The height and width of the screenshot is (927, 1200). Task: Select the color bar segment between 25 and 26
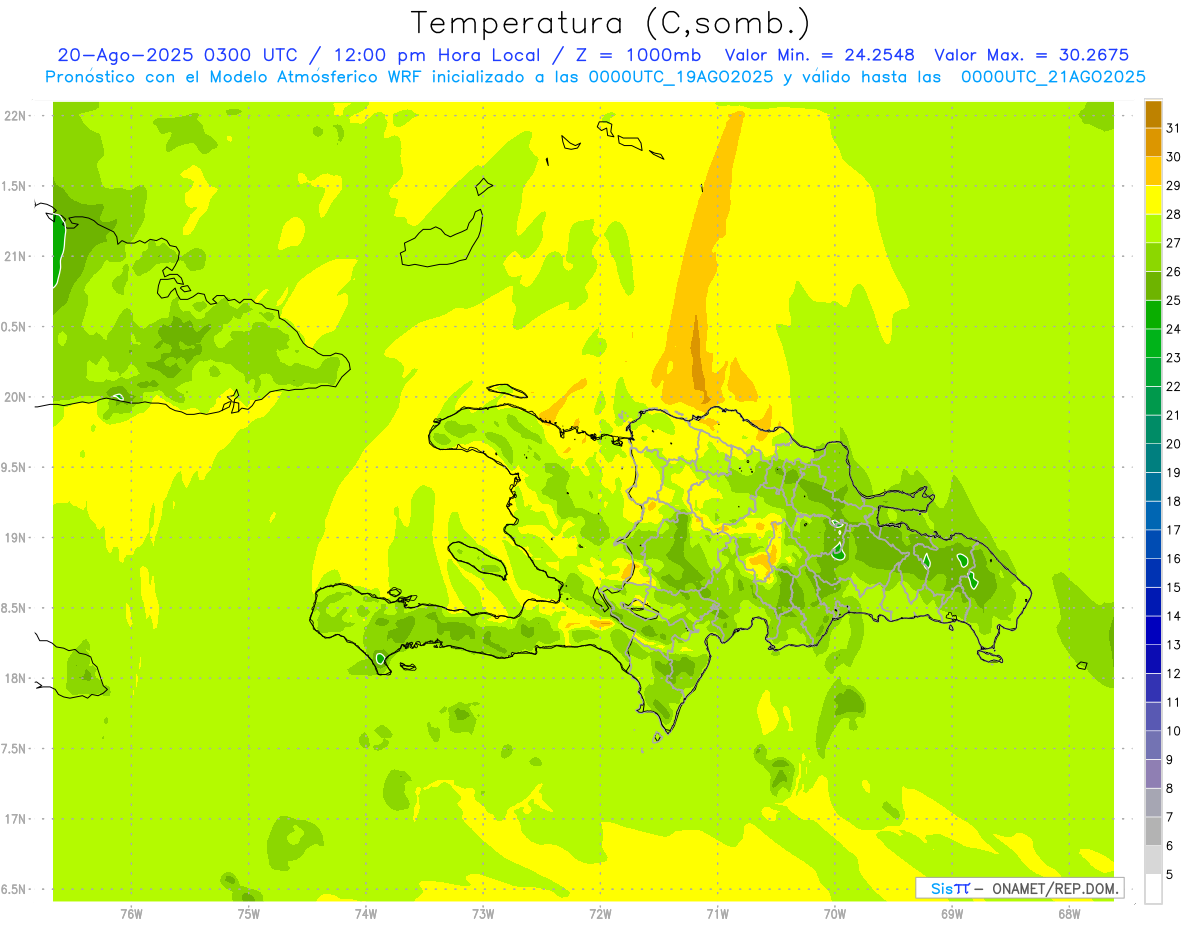1153,286
